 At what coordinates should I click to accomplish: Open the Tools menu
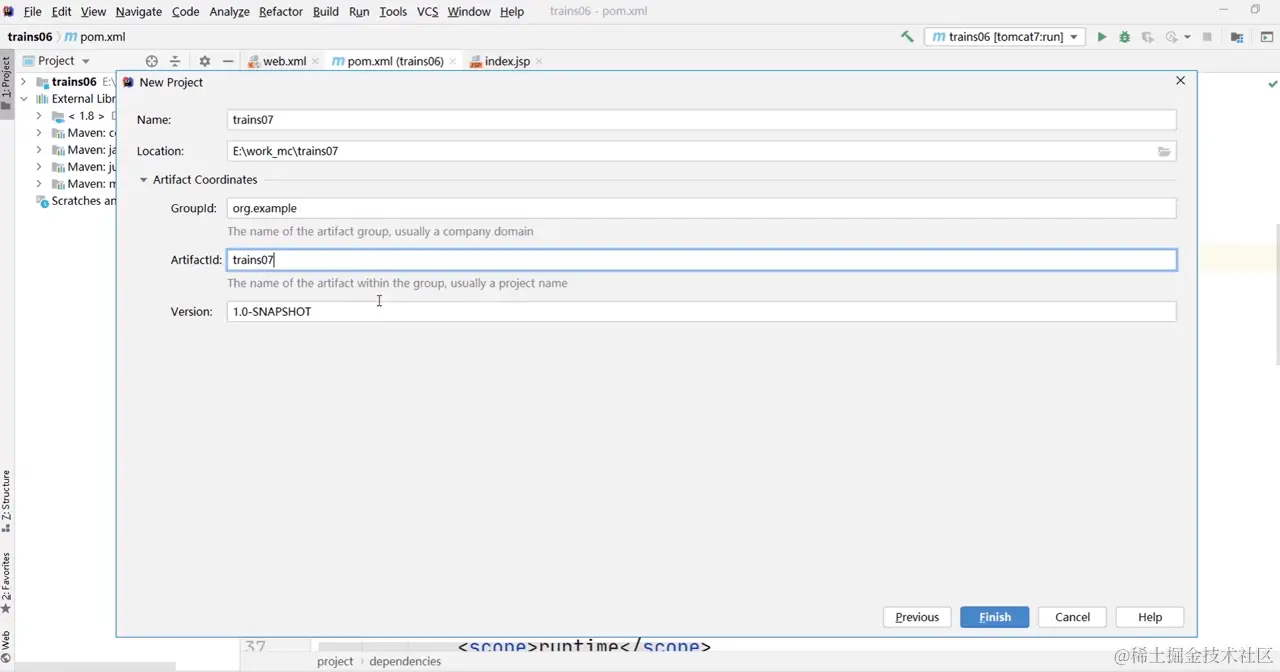393,11
